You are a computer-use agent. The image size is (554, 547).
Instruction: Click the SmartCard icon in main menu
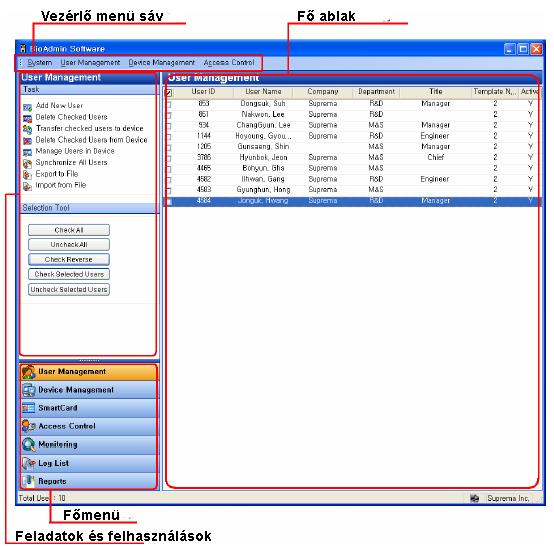[29, 408]
